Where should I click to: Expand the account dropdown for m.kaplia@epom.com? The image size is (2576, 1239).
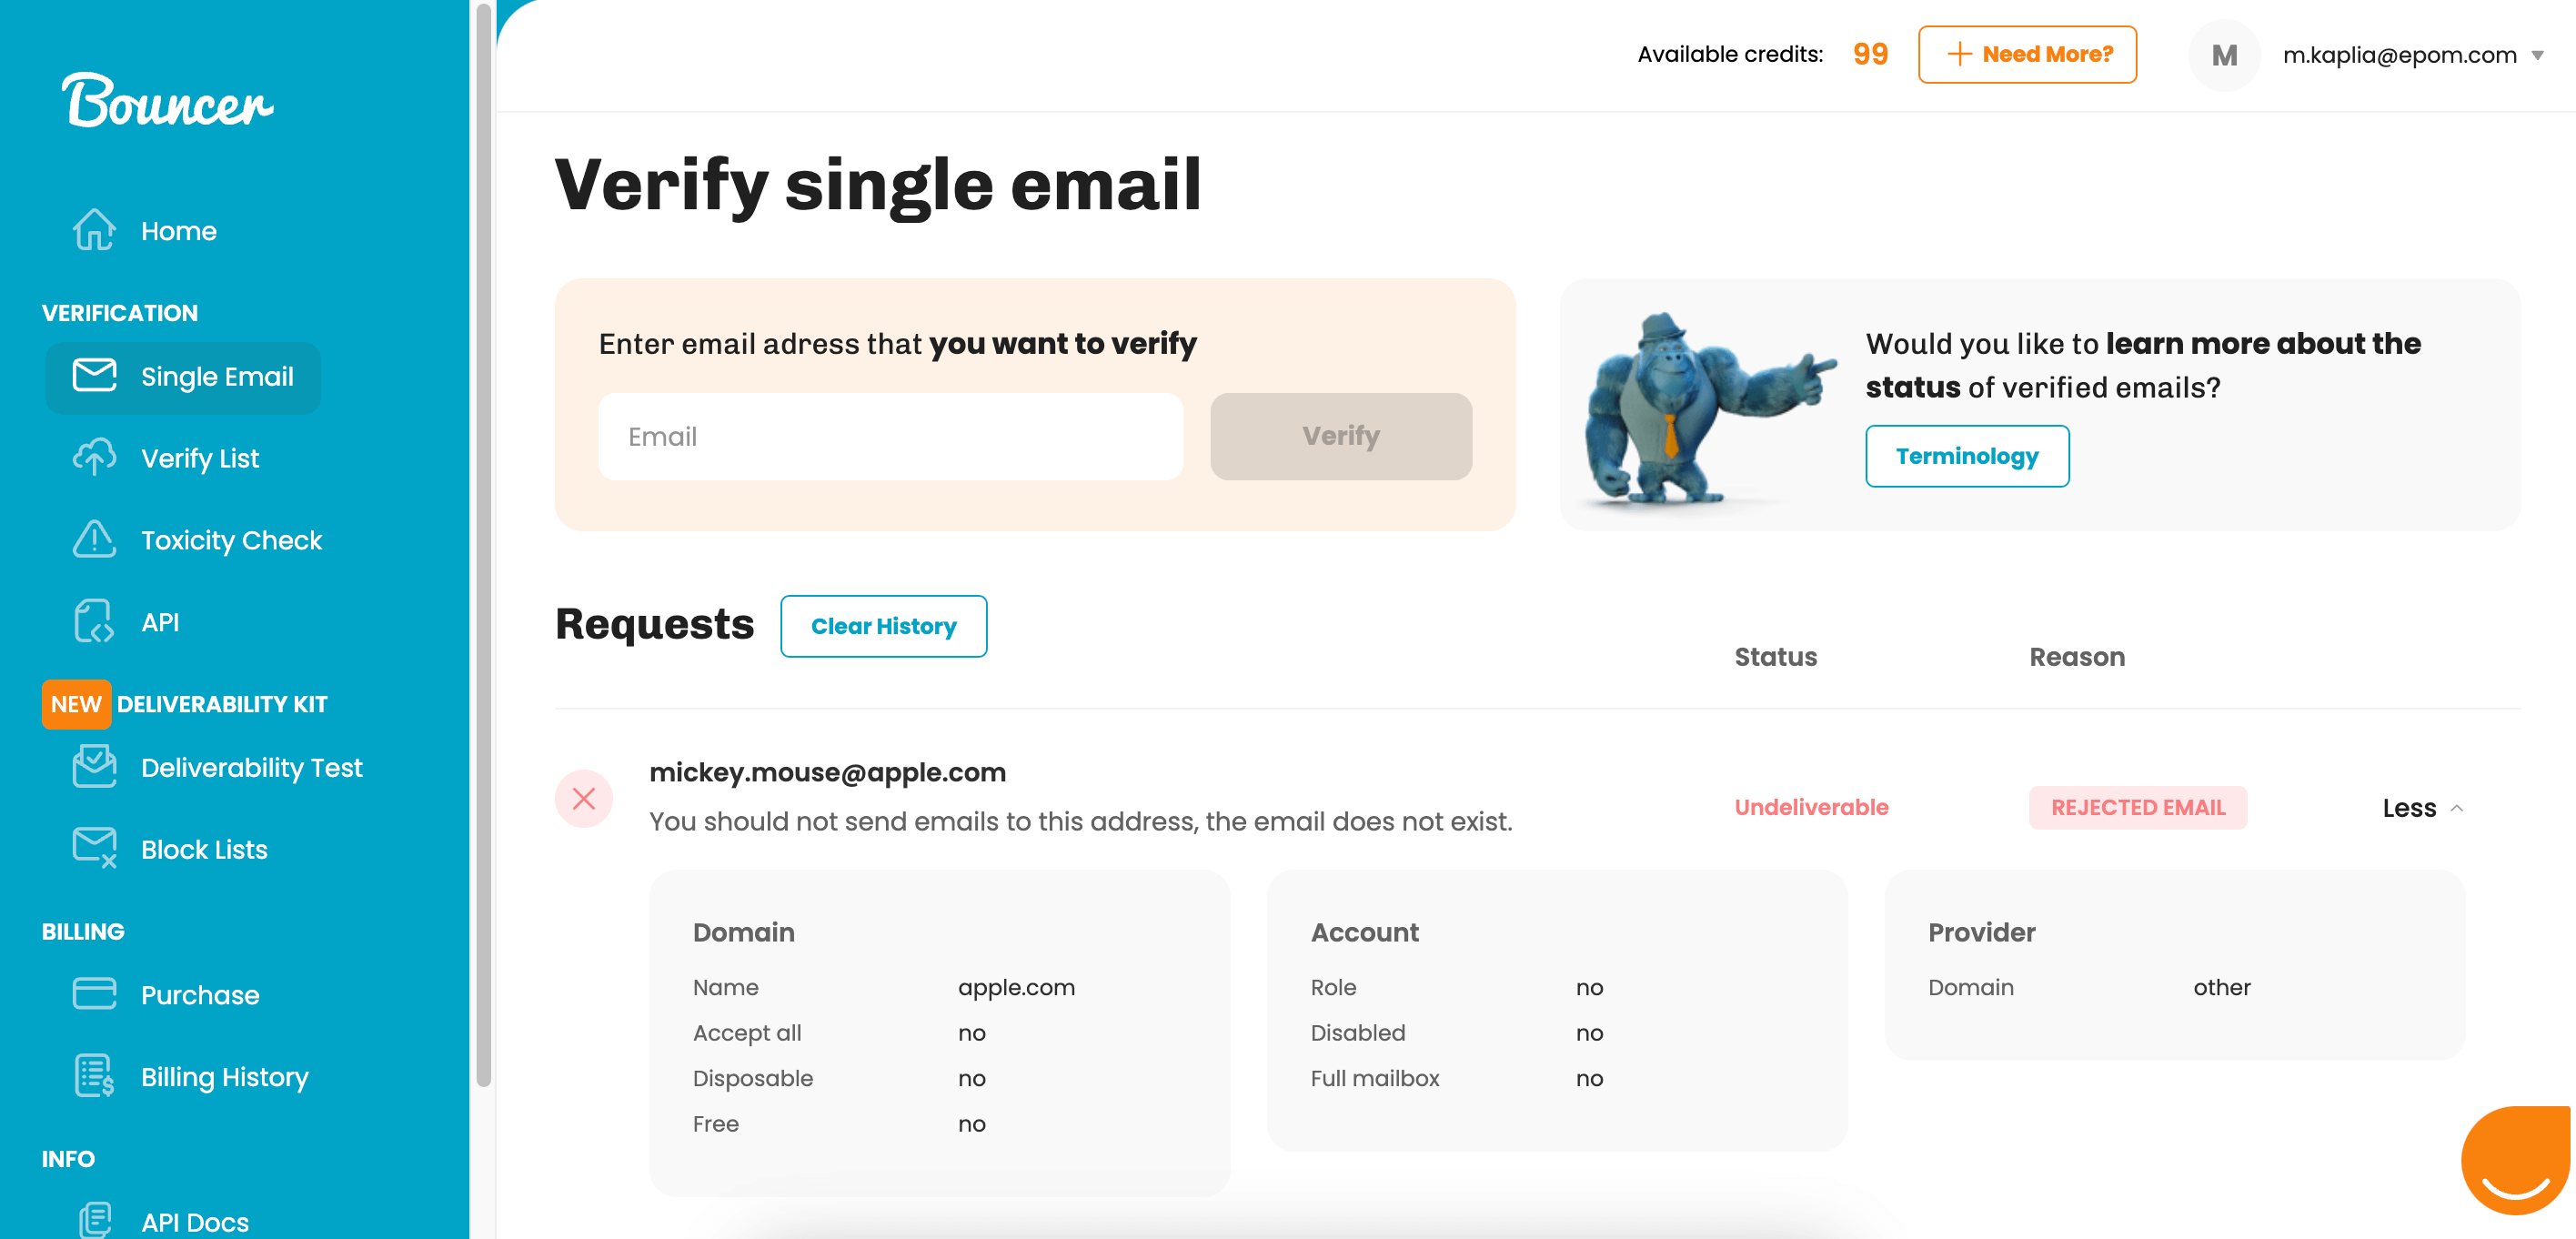coord(2545,55)
